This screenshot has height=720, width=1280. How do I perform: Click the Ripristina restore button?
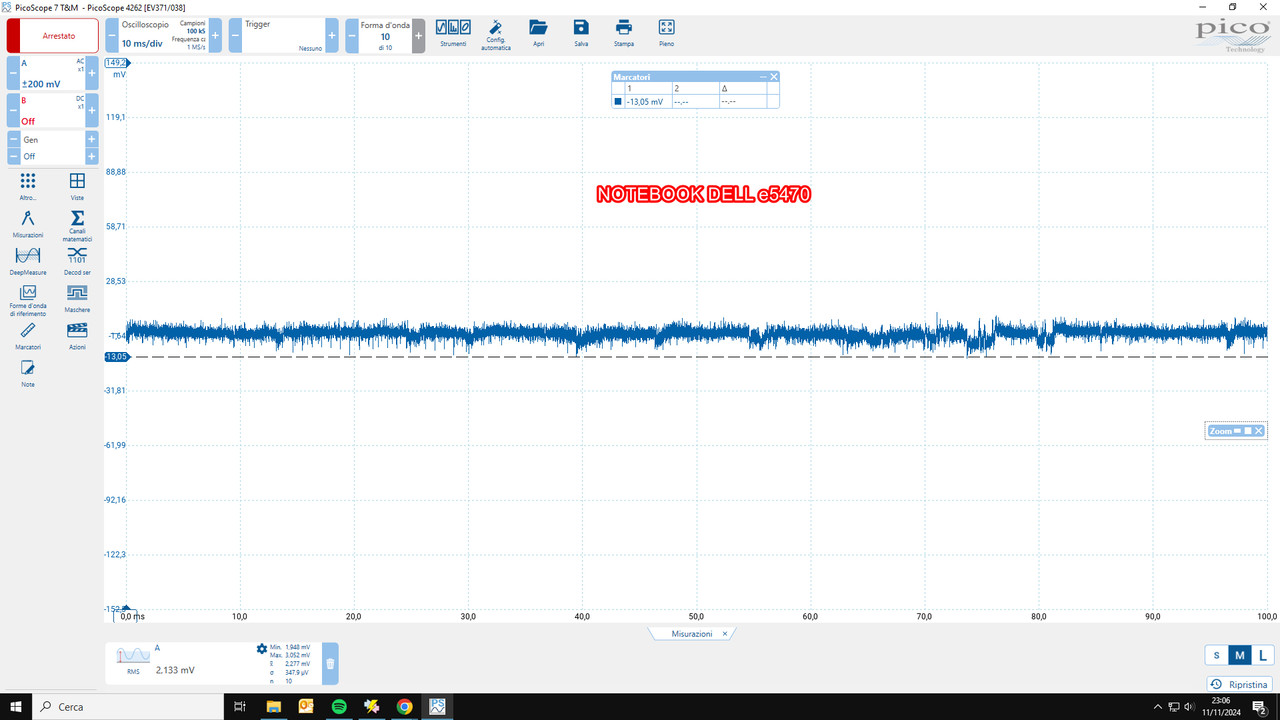[1239, 685]
